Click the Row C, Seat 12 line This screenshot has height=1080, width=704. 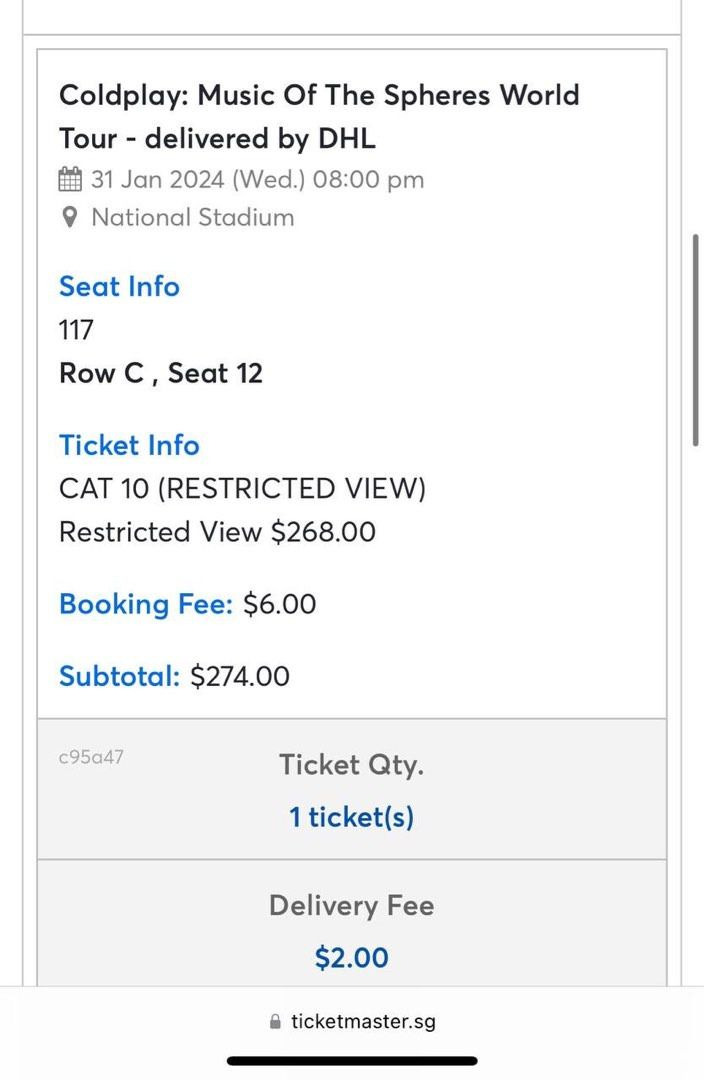161,373
